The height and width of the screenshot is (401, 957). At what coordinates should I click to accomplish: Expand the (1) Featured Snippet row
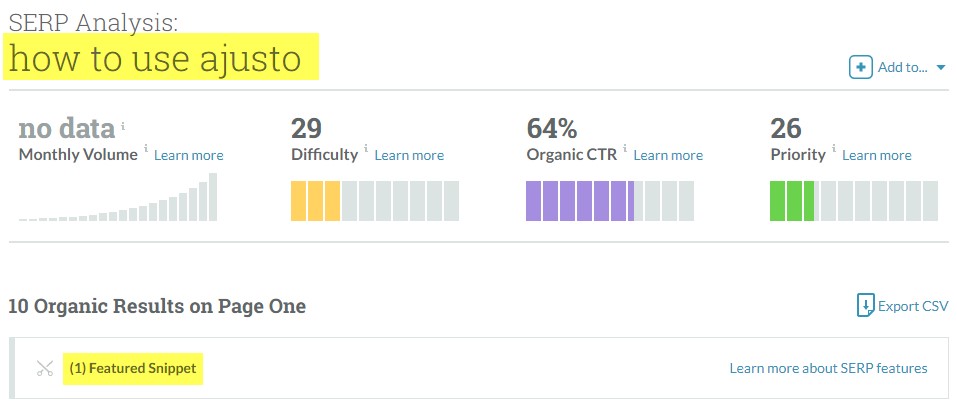click(x=135, y=368)
